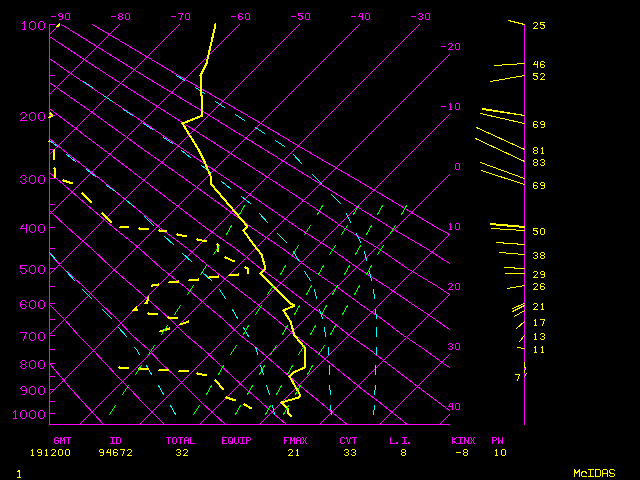The width and height of the screenshot is (640, 480).
Task: Click the KINX column header
Action: click(x=463, y=440)
